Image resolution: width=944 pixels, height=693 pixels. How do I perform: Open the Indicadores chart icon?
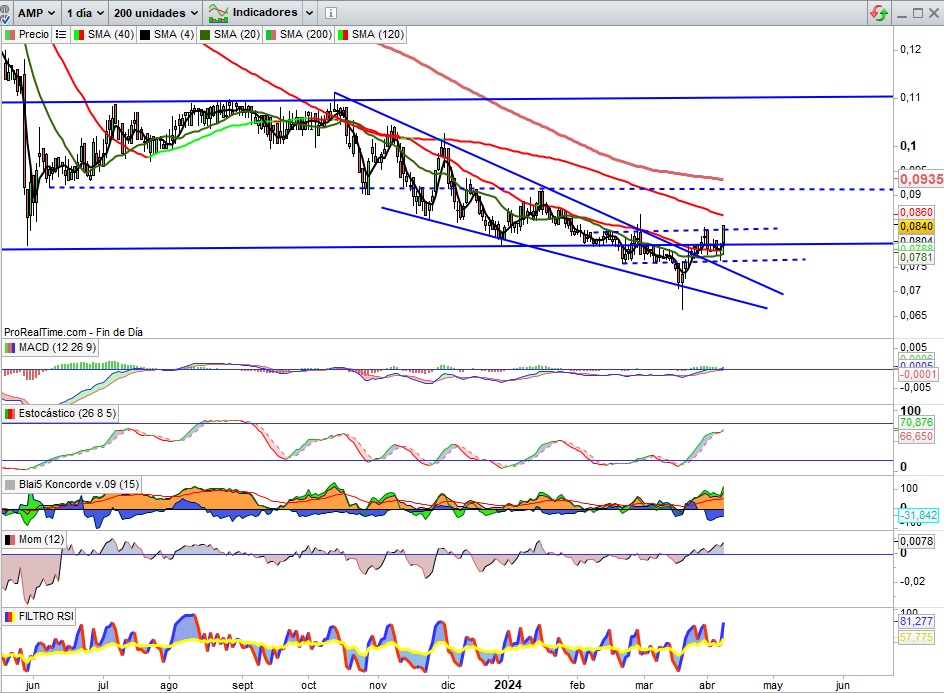point(217,13)
